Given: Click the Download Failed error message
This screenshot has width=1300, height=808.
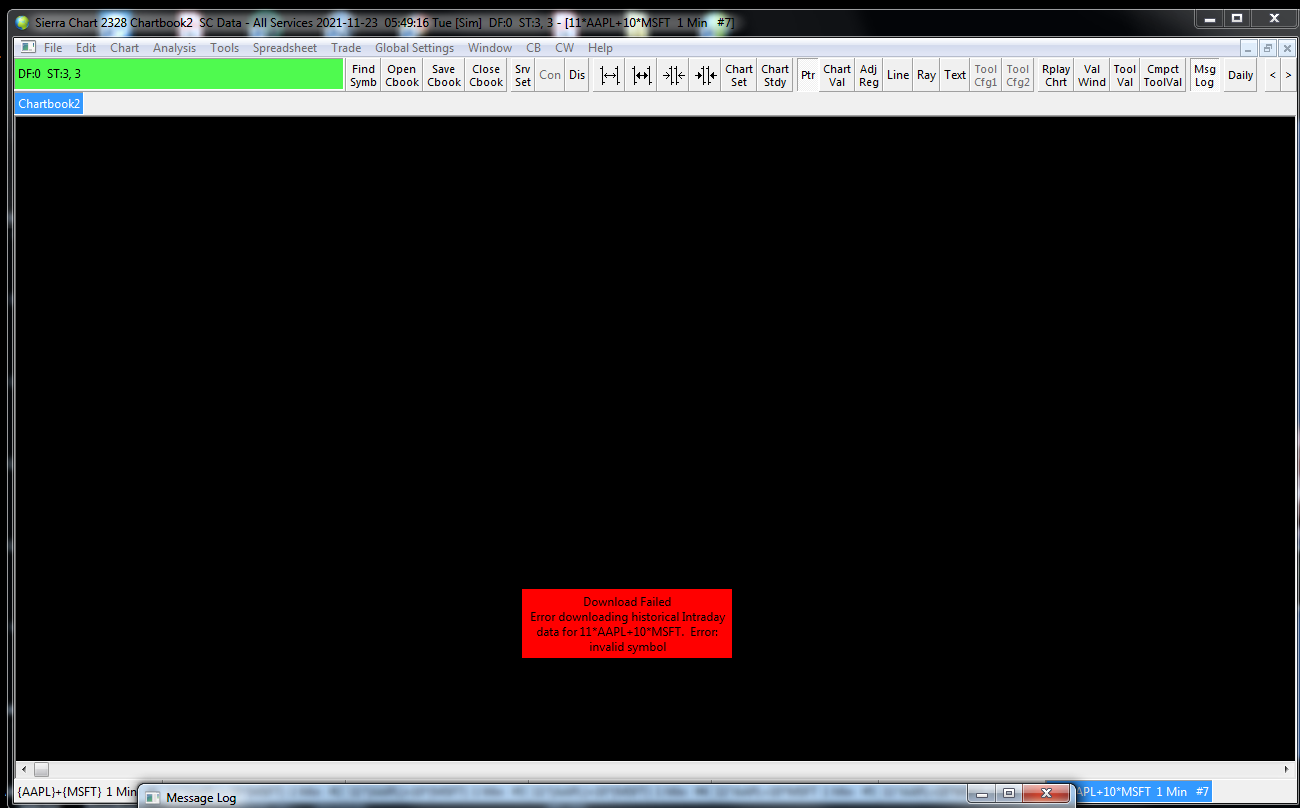Looking at the screenshot, I should 627,624.
